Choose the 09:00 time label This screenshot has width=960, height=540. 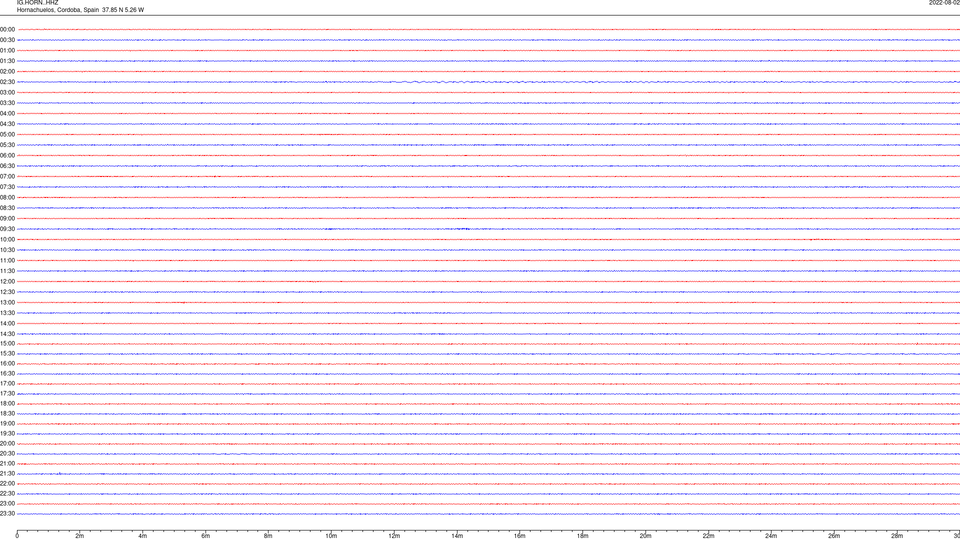point(7,219)
